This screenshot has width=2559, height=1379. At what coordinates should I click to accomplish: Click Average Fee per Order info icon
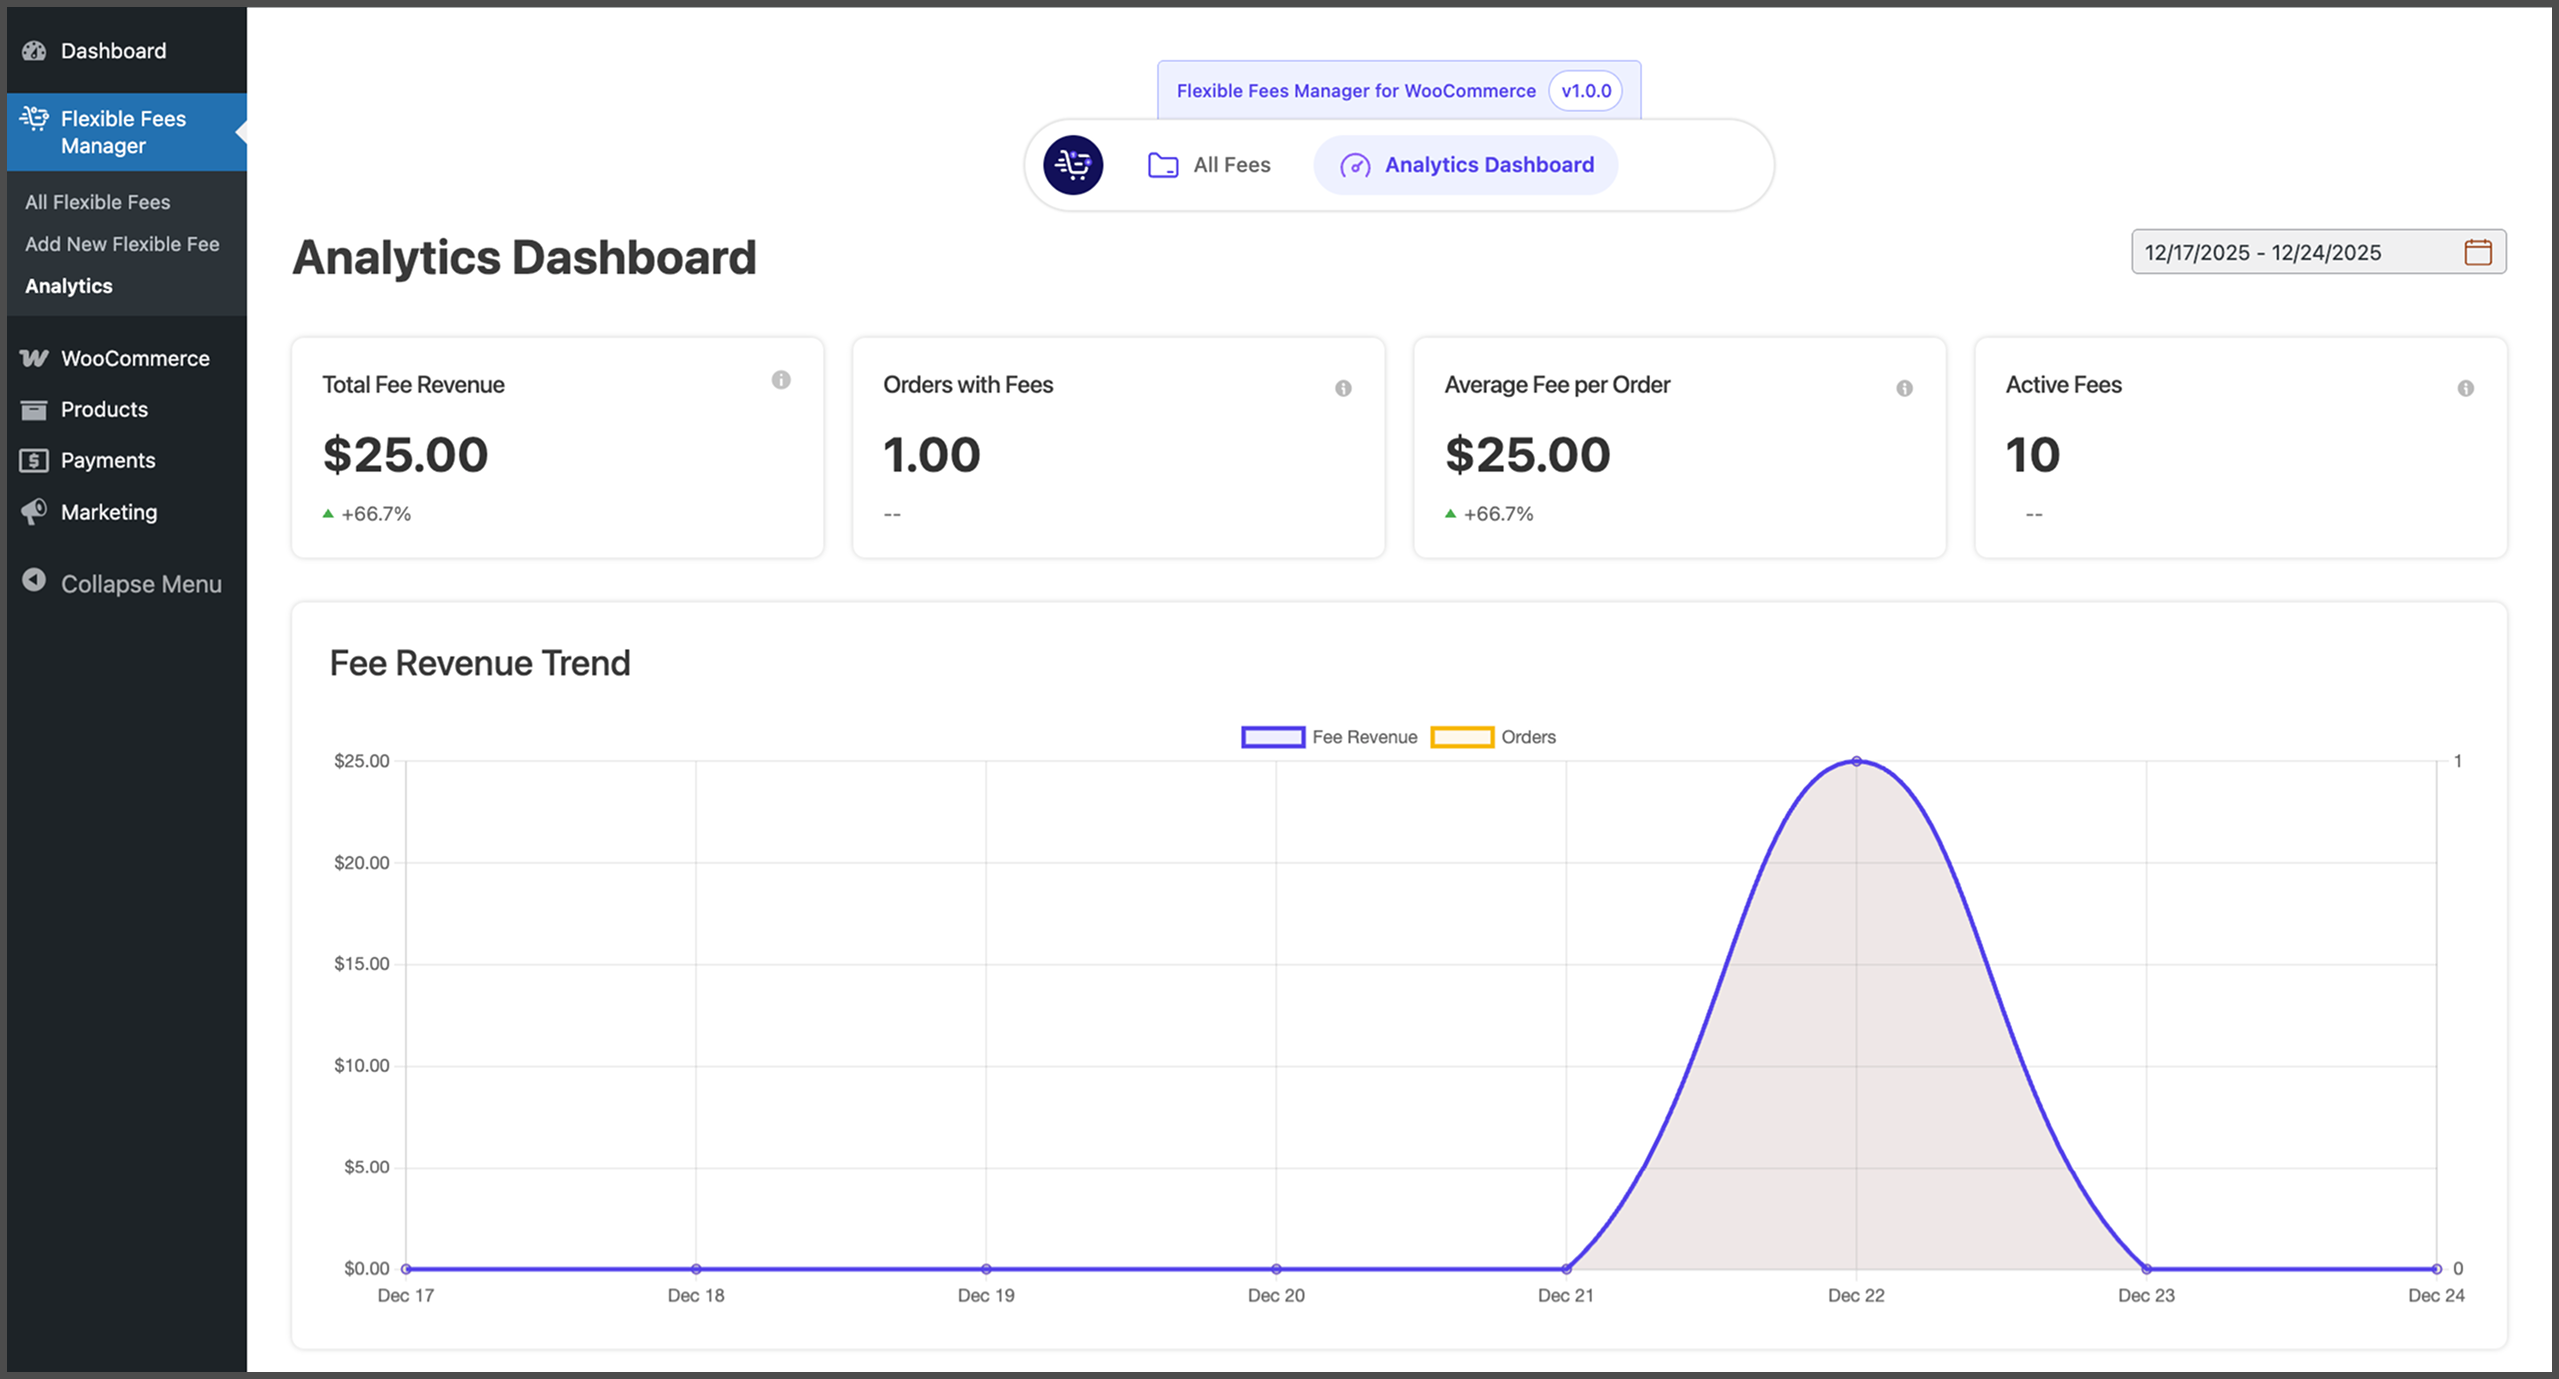[1904, 388]
